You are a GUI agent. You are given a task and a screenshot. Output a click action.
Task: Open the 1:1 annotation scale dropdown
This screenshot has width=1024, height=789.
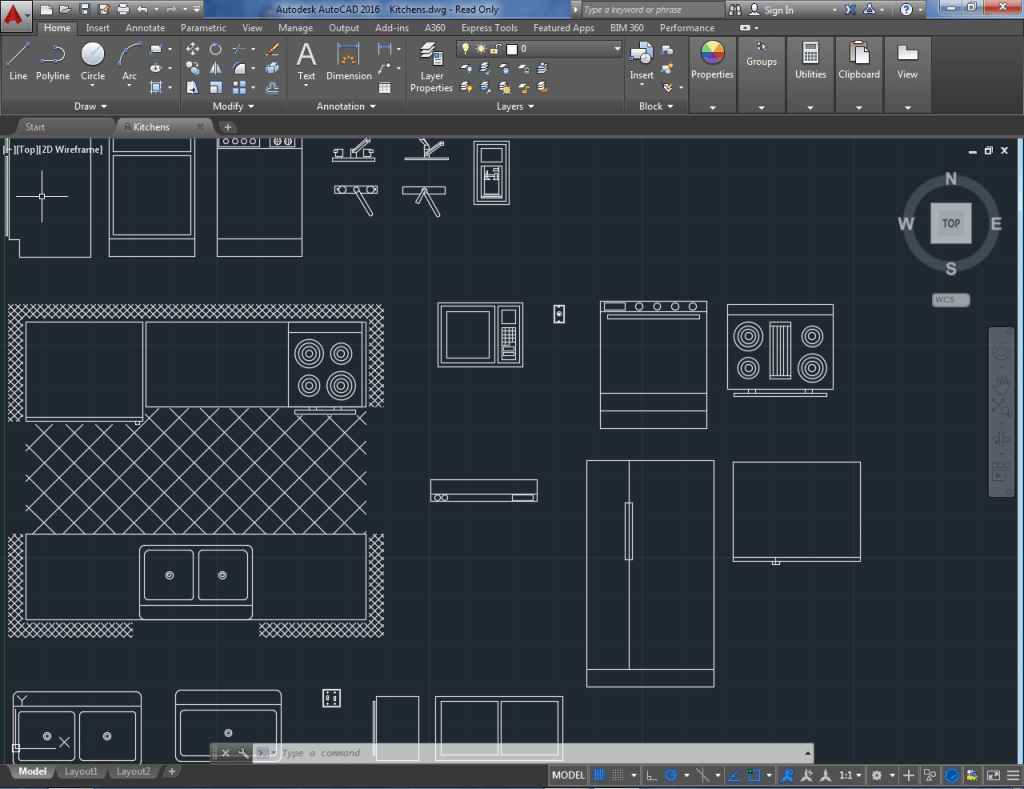850,775
